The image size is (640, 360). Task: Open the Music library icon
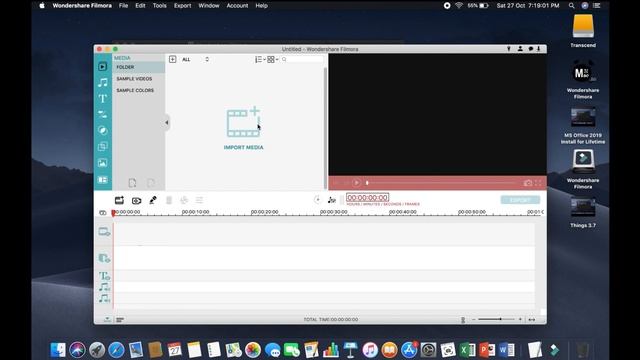pos(102,82)
